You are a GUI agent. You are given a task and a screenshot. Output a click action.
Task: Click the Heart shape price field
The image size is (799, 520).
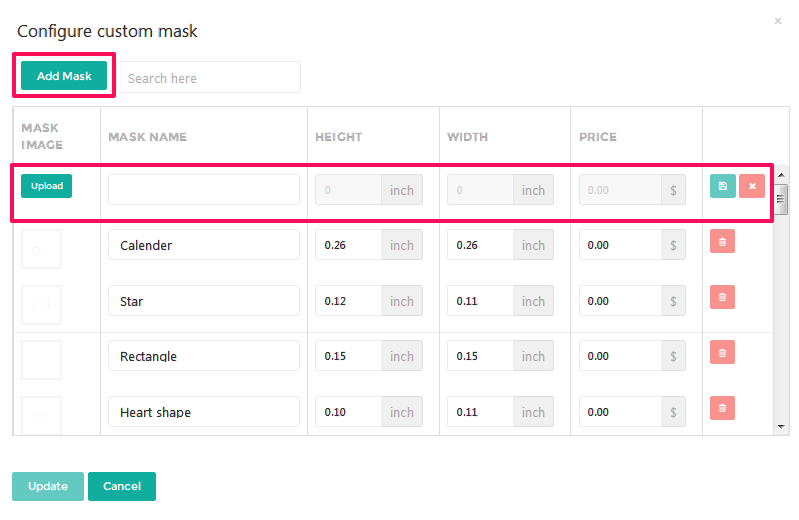(620, 412)
